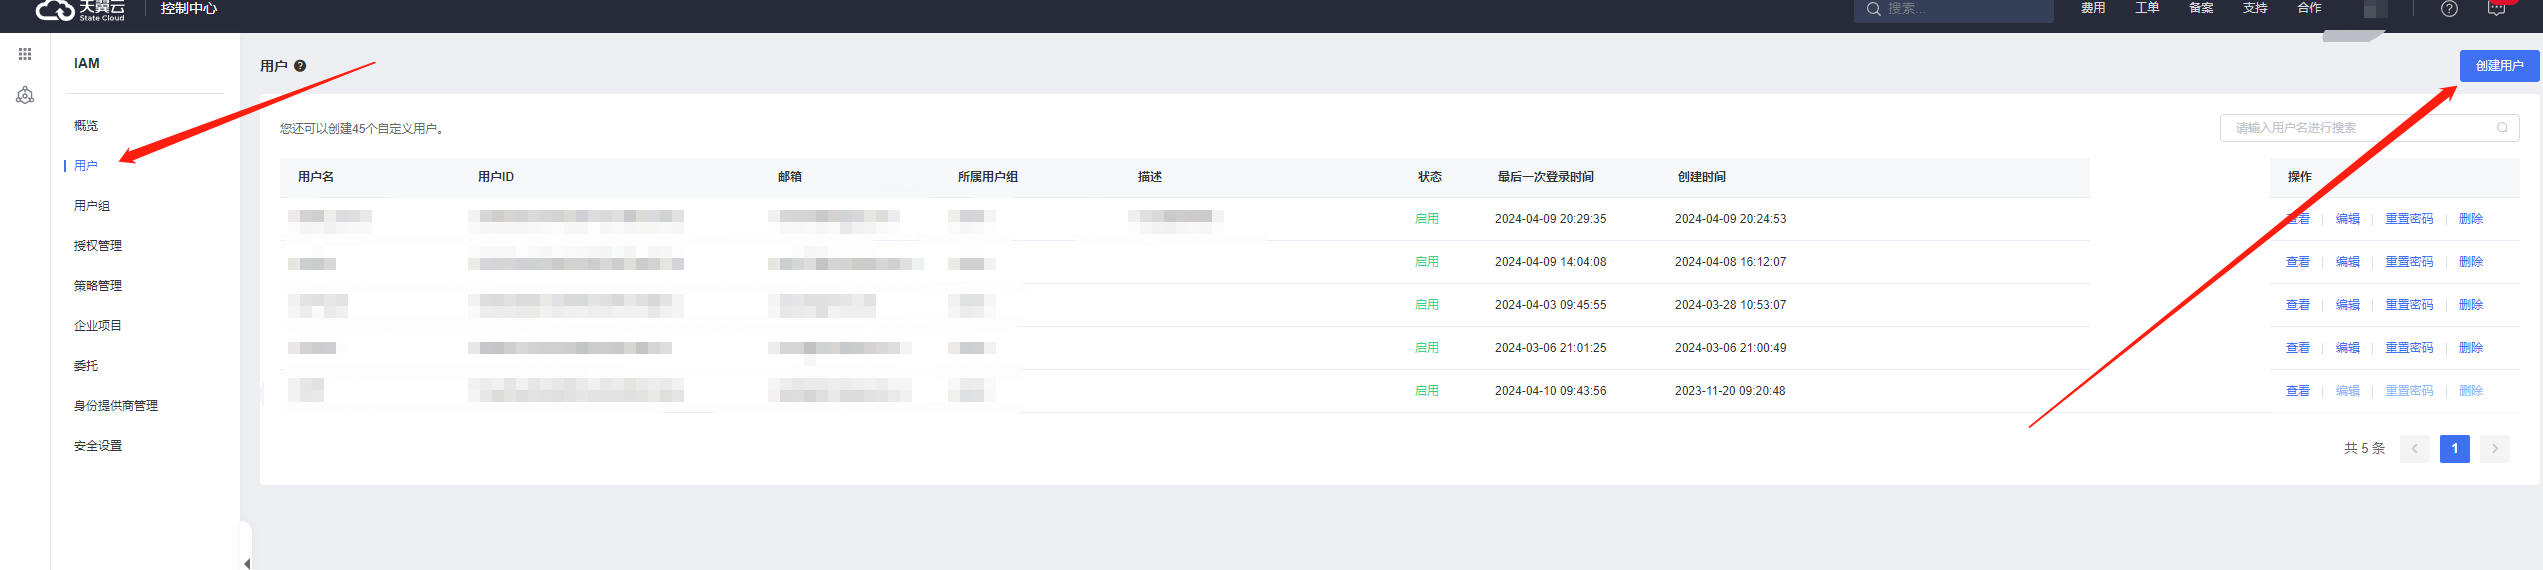Click the IAM service icon in left rail
The height and width of the screenshot is (570, 2543).
[x=25, y=95]
